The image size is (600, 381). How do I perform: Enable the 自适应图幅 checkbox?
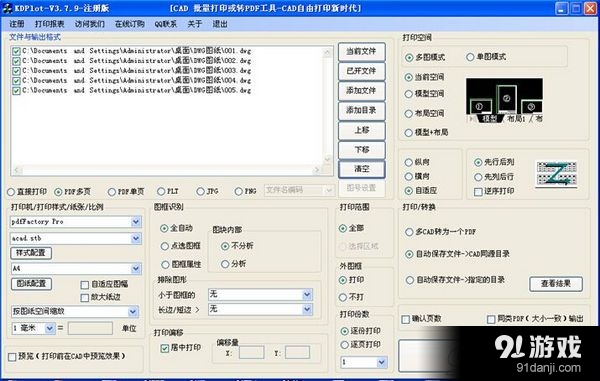pos(85,285)
